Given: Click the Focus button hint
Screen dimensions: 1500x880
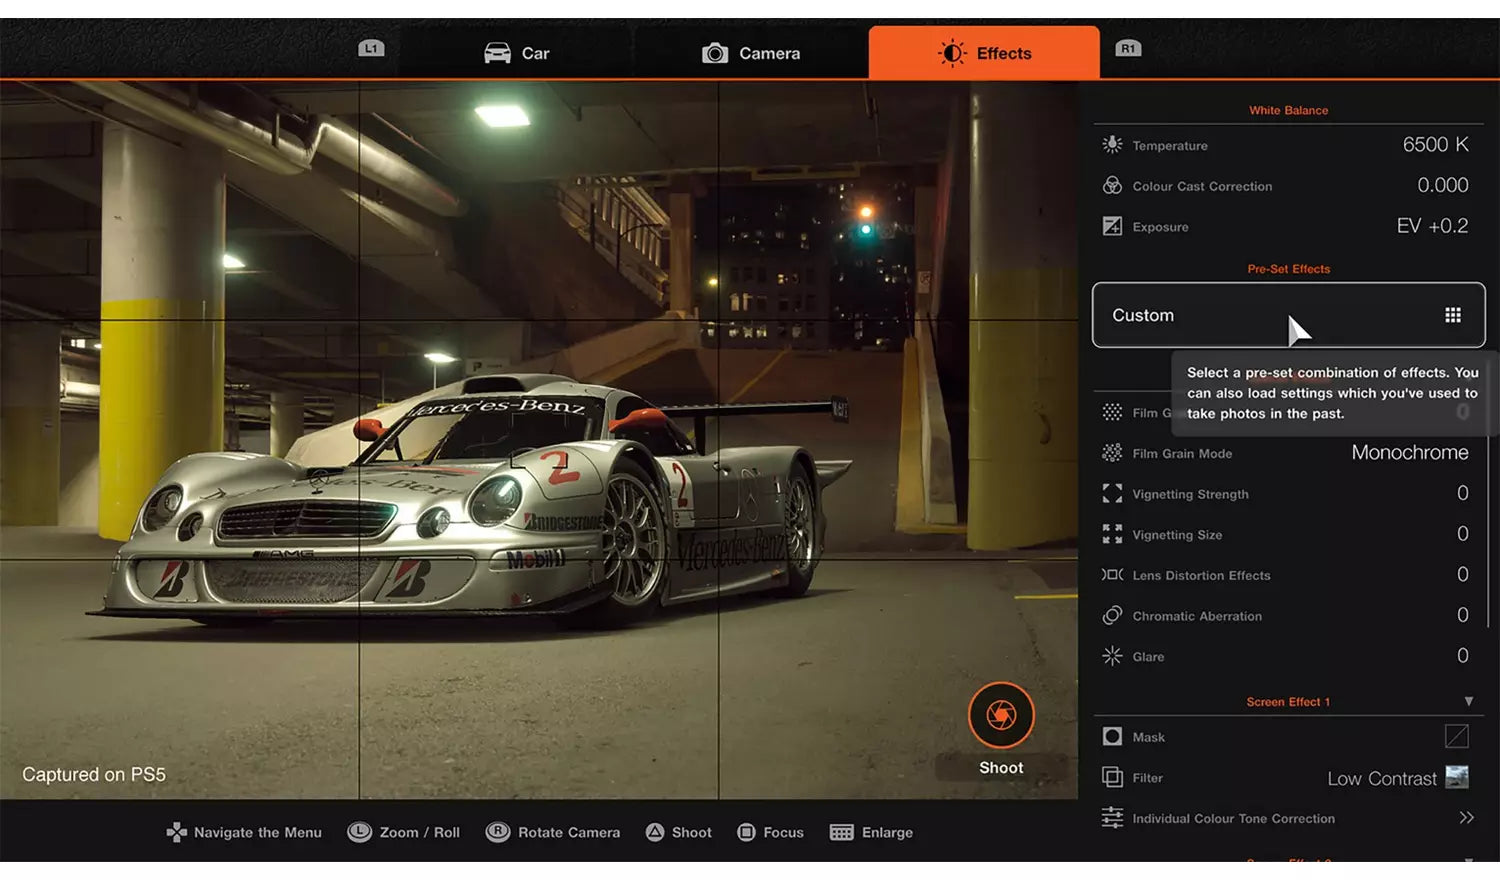Looking at the screenshot, I should 770,832.
